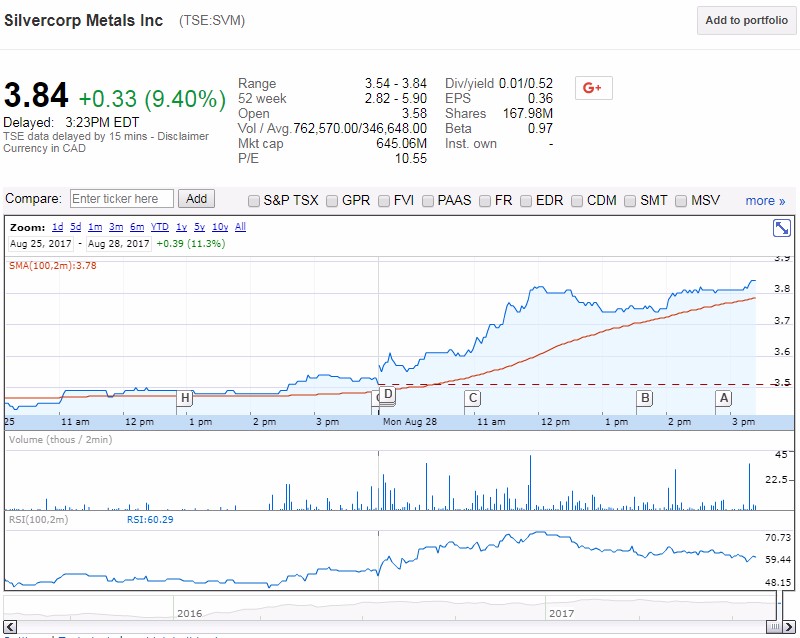Image resolution: width=800 pixels, height=638 pixels.
Task: Choose the YTD zoom range
Action: 160,227
